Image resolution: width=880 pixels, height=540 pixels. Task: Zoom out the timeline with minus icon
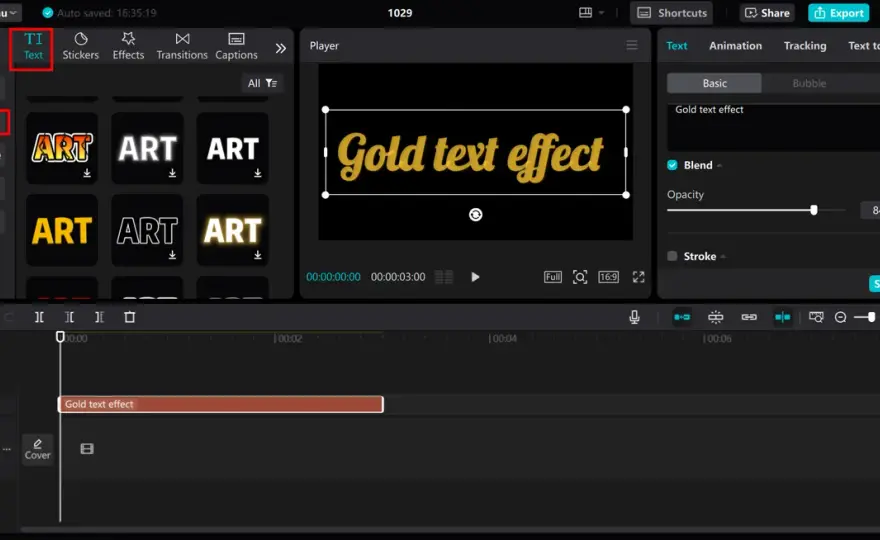[840, 317]
